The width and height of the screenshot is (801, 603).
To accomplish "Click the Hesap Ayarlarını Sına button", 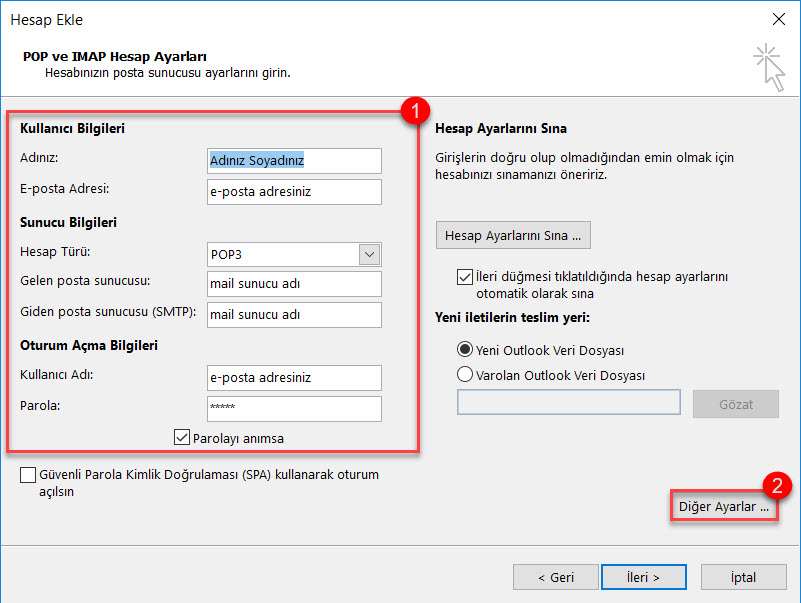I will click(x=513, y=235).
